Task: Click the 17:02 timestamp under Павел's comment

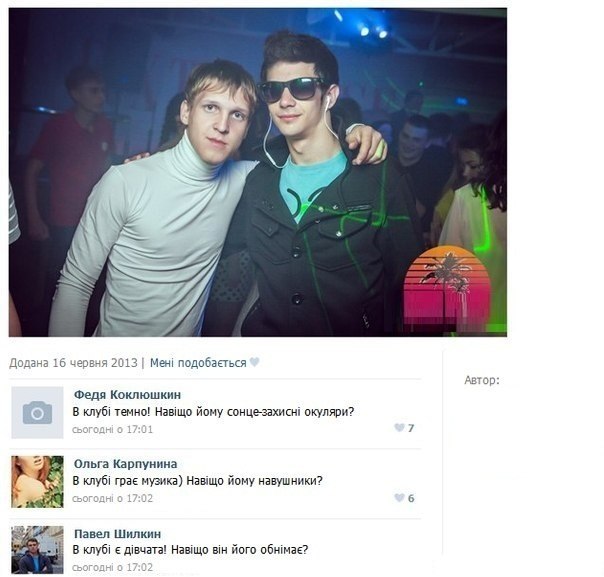Action: 112,567
